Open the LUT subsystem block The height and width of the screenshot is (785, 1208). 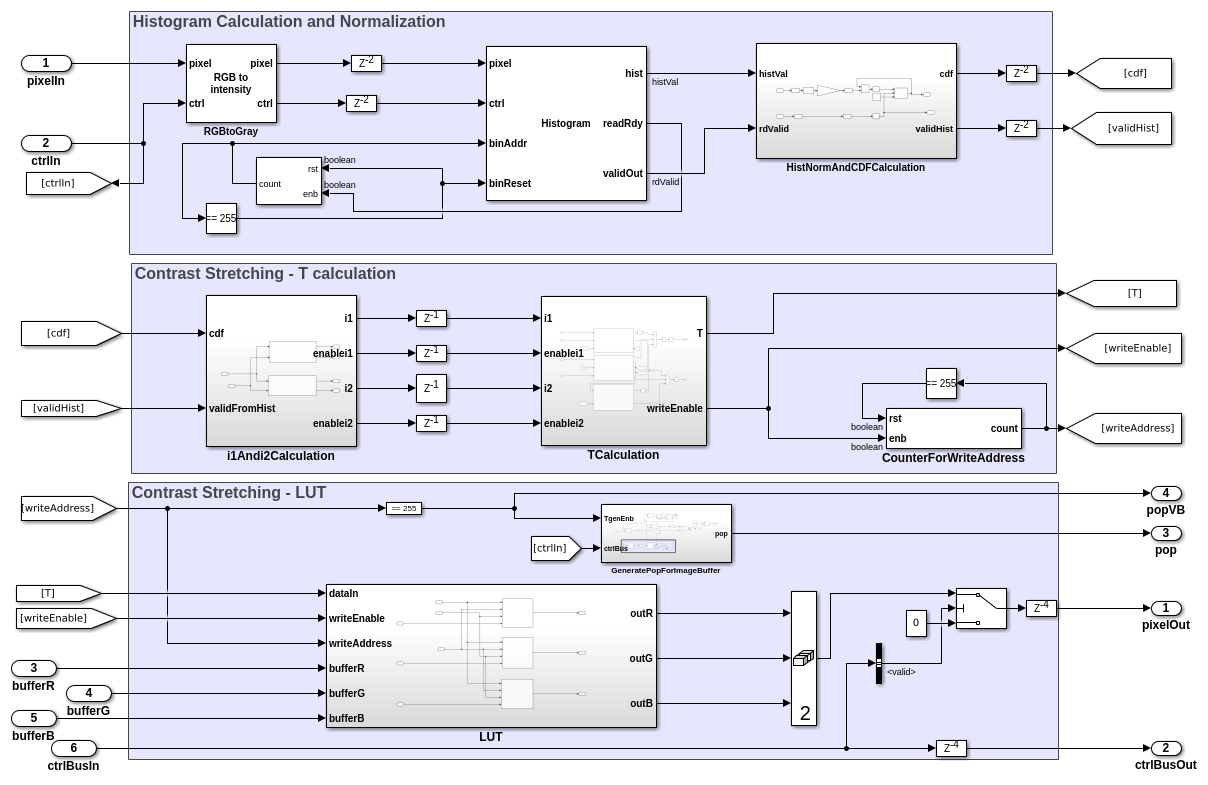[x=491, y=656]
